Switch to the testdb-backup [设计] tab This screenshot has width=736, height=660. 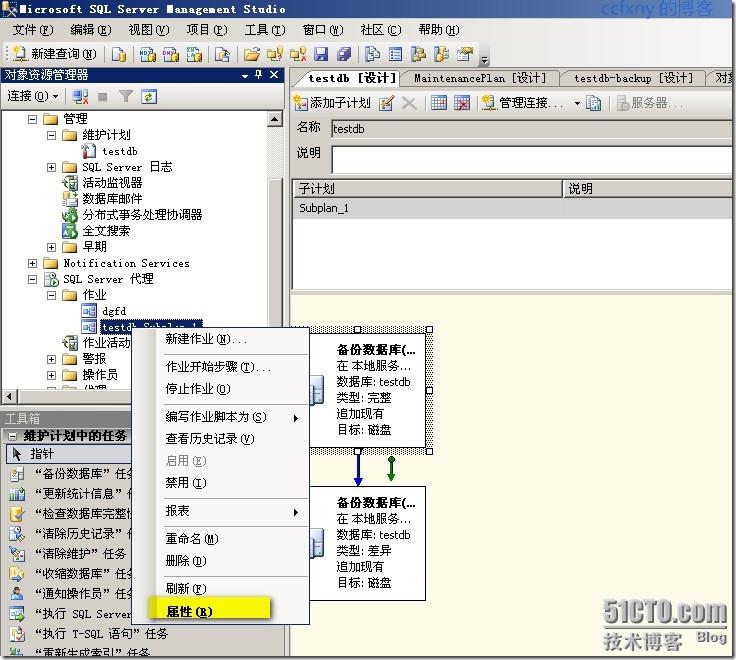(x=633, y=78)
